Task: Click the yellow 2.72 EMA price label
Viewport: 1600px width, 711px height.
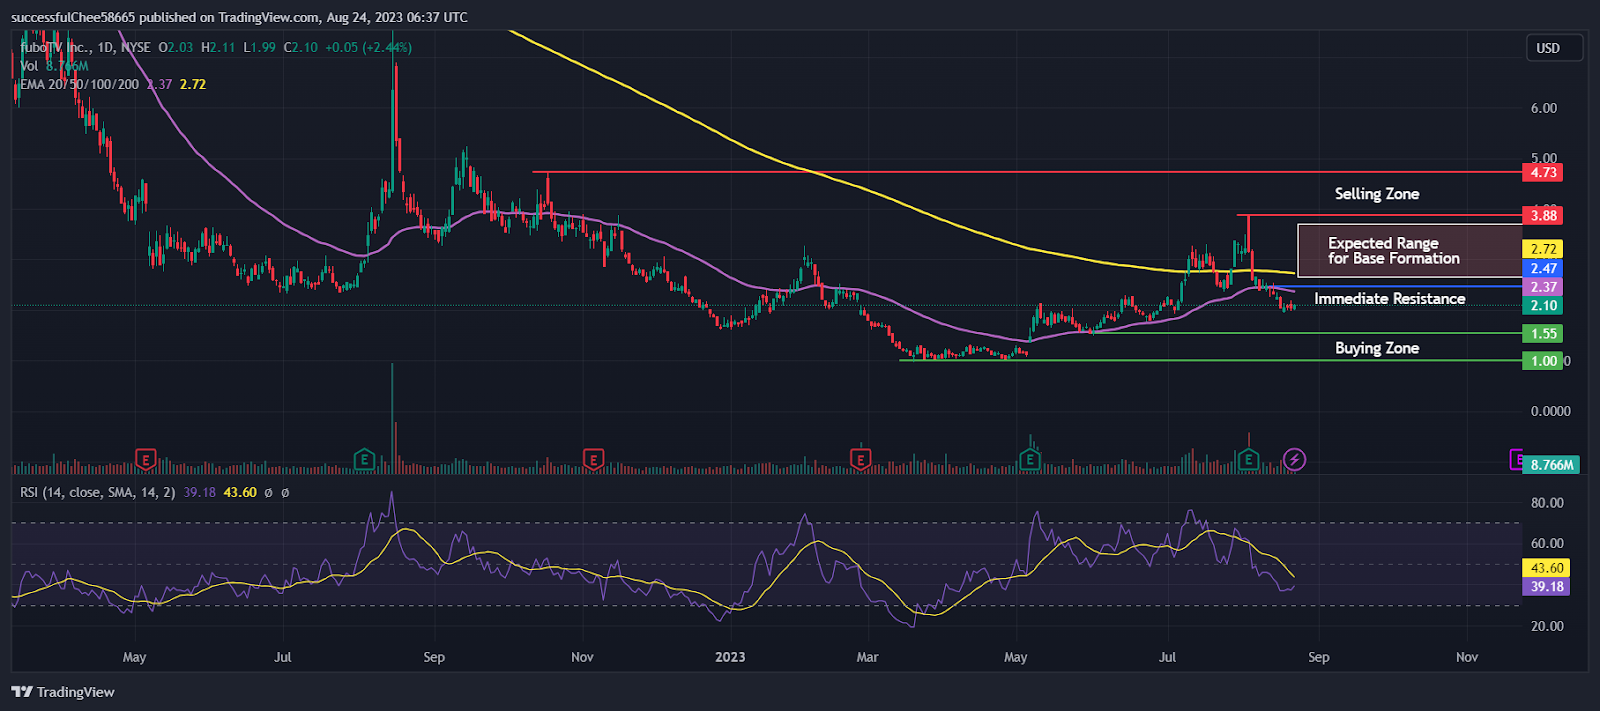Action: point(1543,249)
